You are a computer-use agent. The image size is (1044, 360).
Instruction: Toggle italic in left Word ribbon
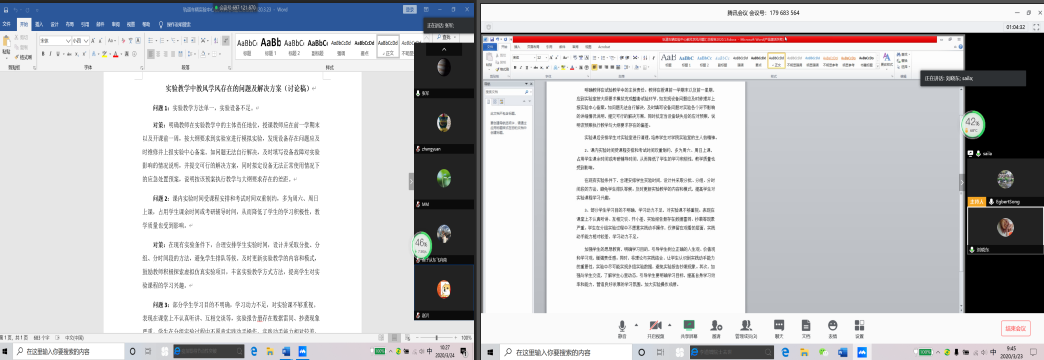(50, 53)
